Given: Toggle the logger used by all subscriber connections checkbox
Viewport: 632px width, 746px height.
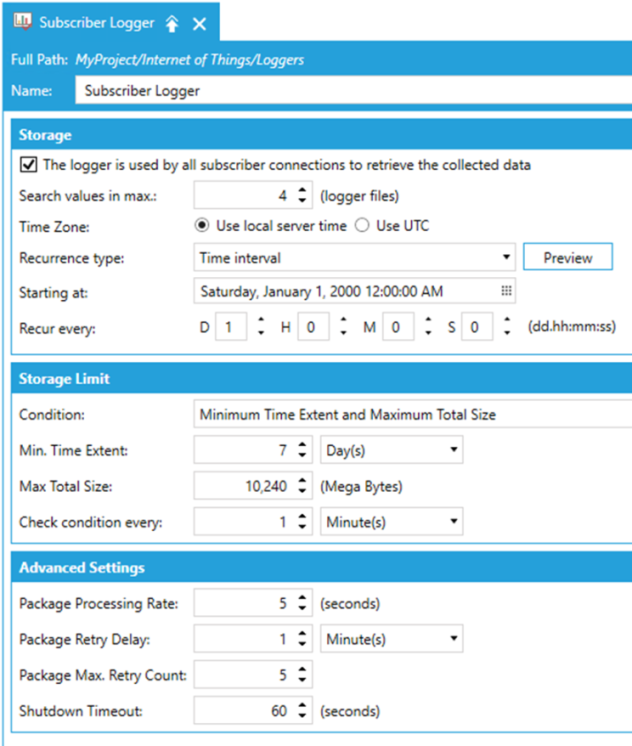Looking at the screenshot, I should 29,165.
